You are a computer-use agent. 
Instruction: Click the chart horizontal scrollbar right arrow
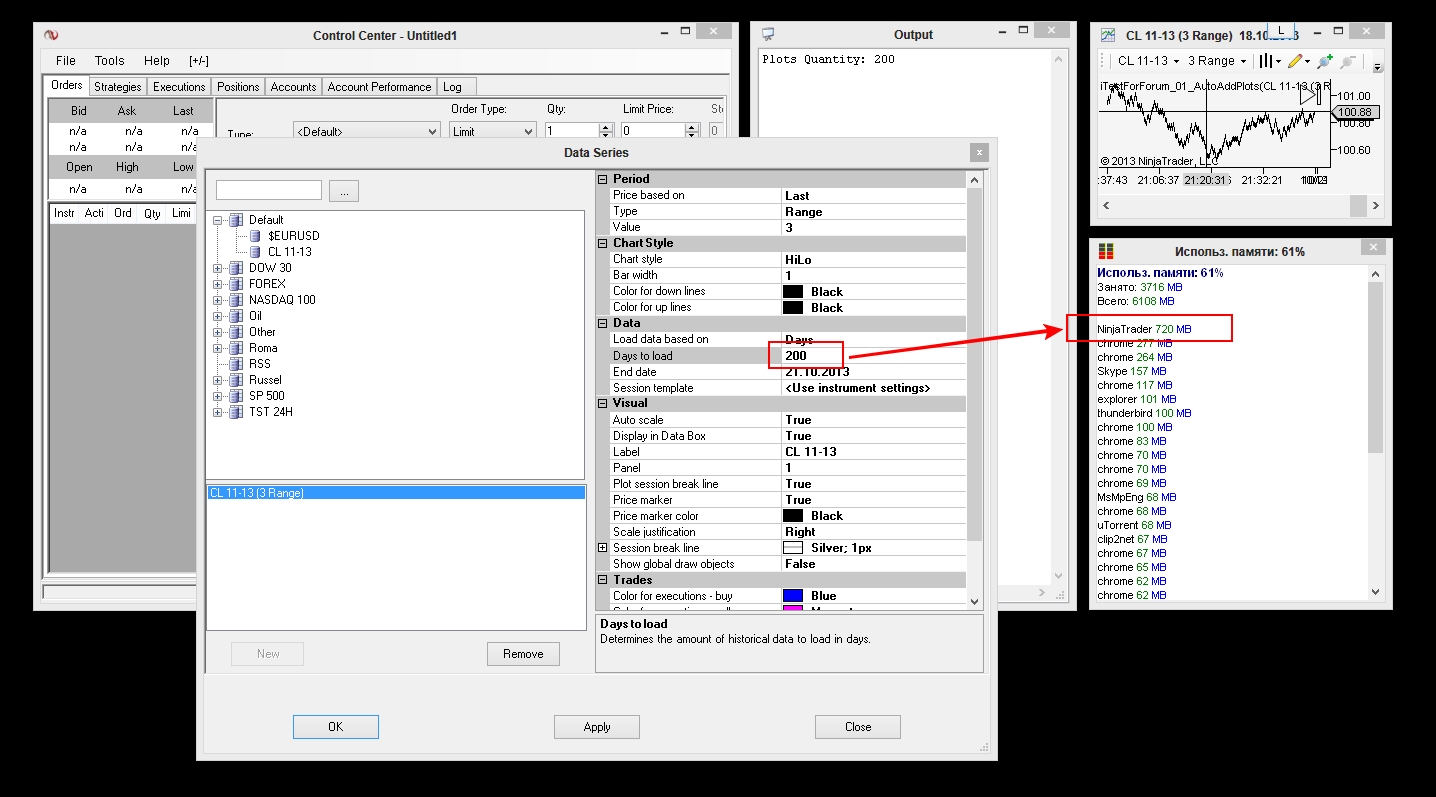pyautogui.click(x=1376, y=206)
